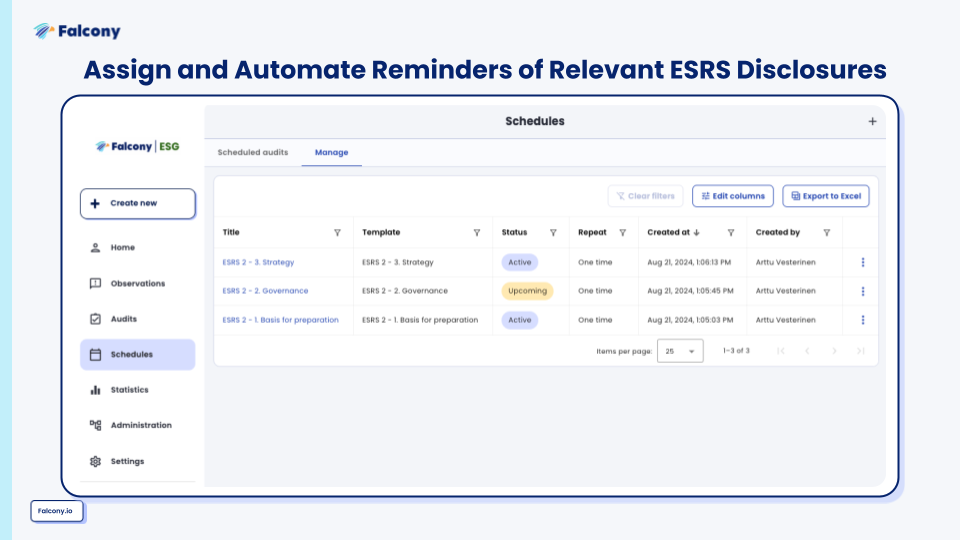Go to first page of results
960x540 pixels.
pyautogui.click(x=781, y=351)
